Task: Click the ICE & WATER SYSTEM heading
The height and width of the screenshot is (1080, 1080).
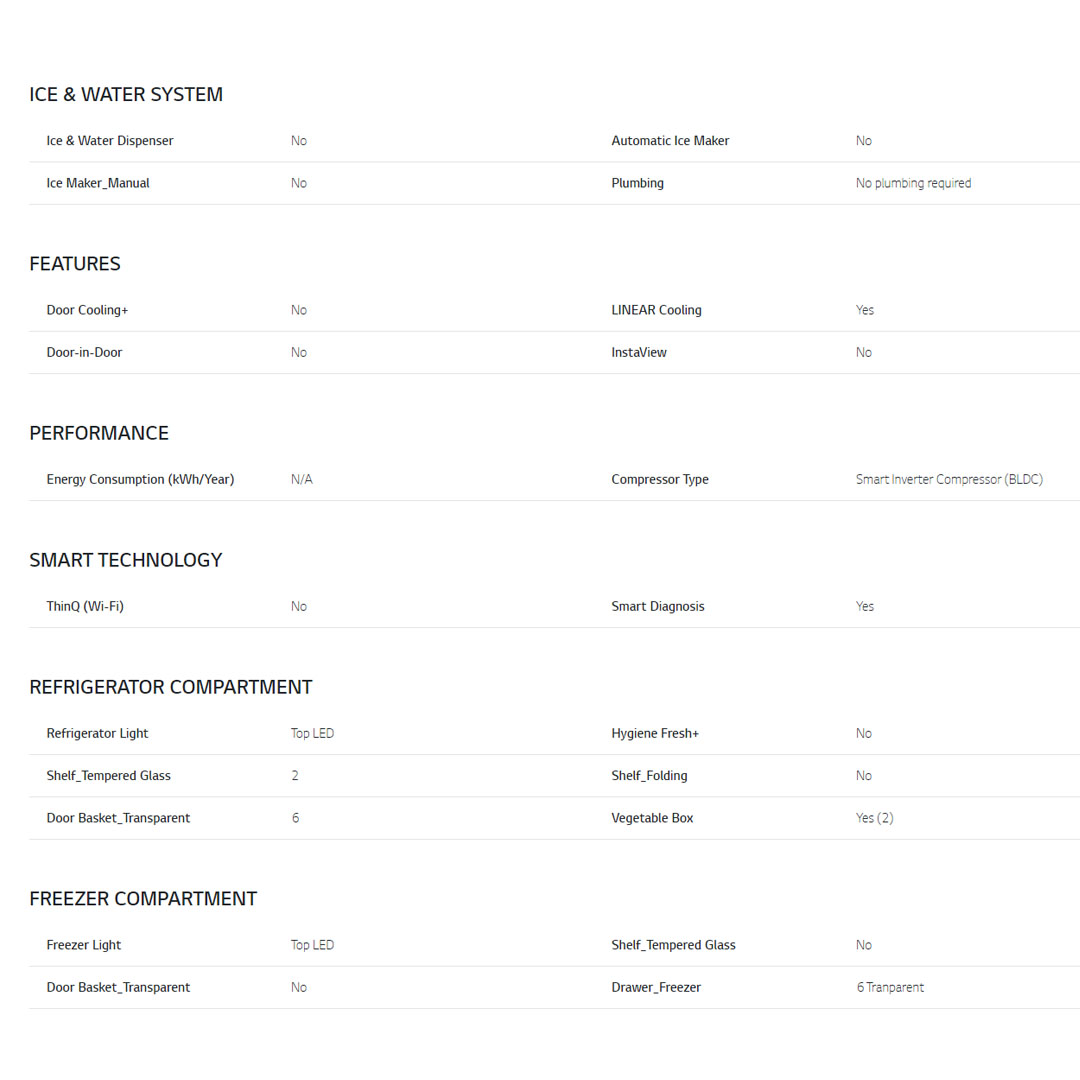Action: [x=126, y=94]
